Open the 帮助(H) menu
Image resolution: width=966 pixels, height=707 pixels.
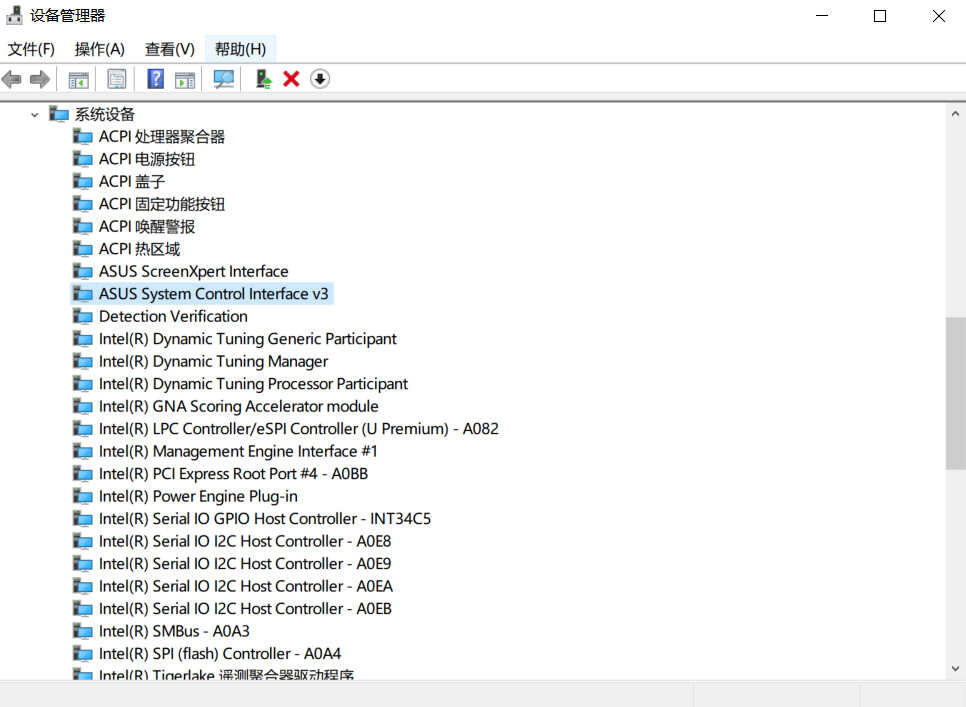(x=240, y=49)
